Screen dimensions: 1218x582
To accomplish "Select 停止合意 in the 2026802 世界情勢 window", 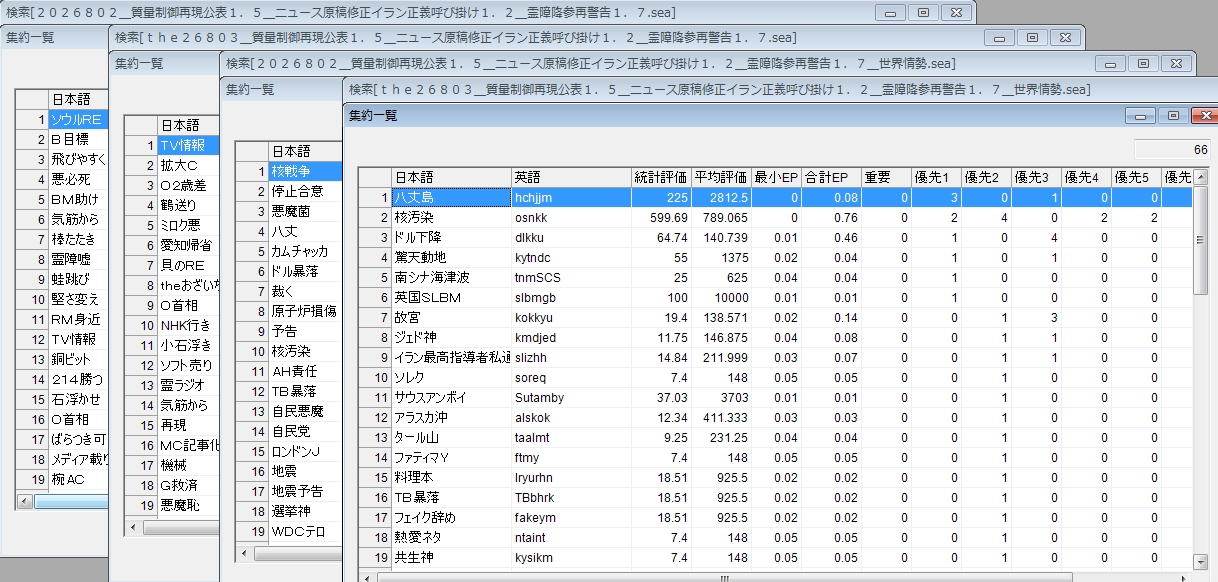I will click(304, 191).
